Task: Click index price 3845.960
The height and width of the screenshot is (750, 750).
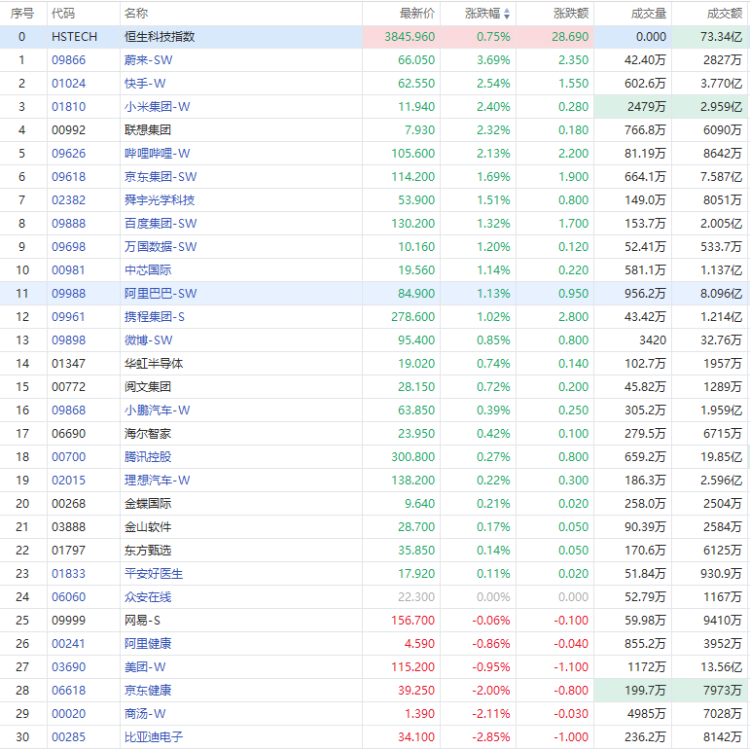Action: (x=409, y=37)
